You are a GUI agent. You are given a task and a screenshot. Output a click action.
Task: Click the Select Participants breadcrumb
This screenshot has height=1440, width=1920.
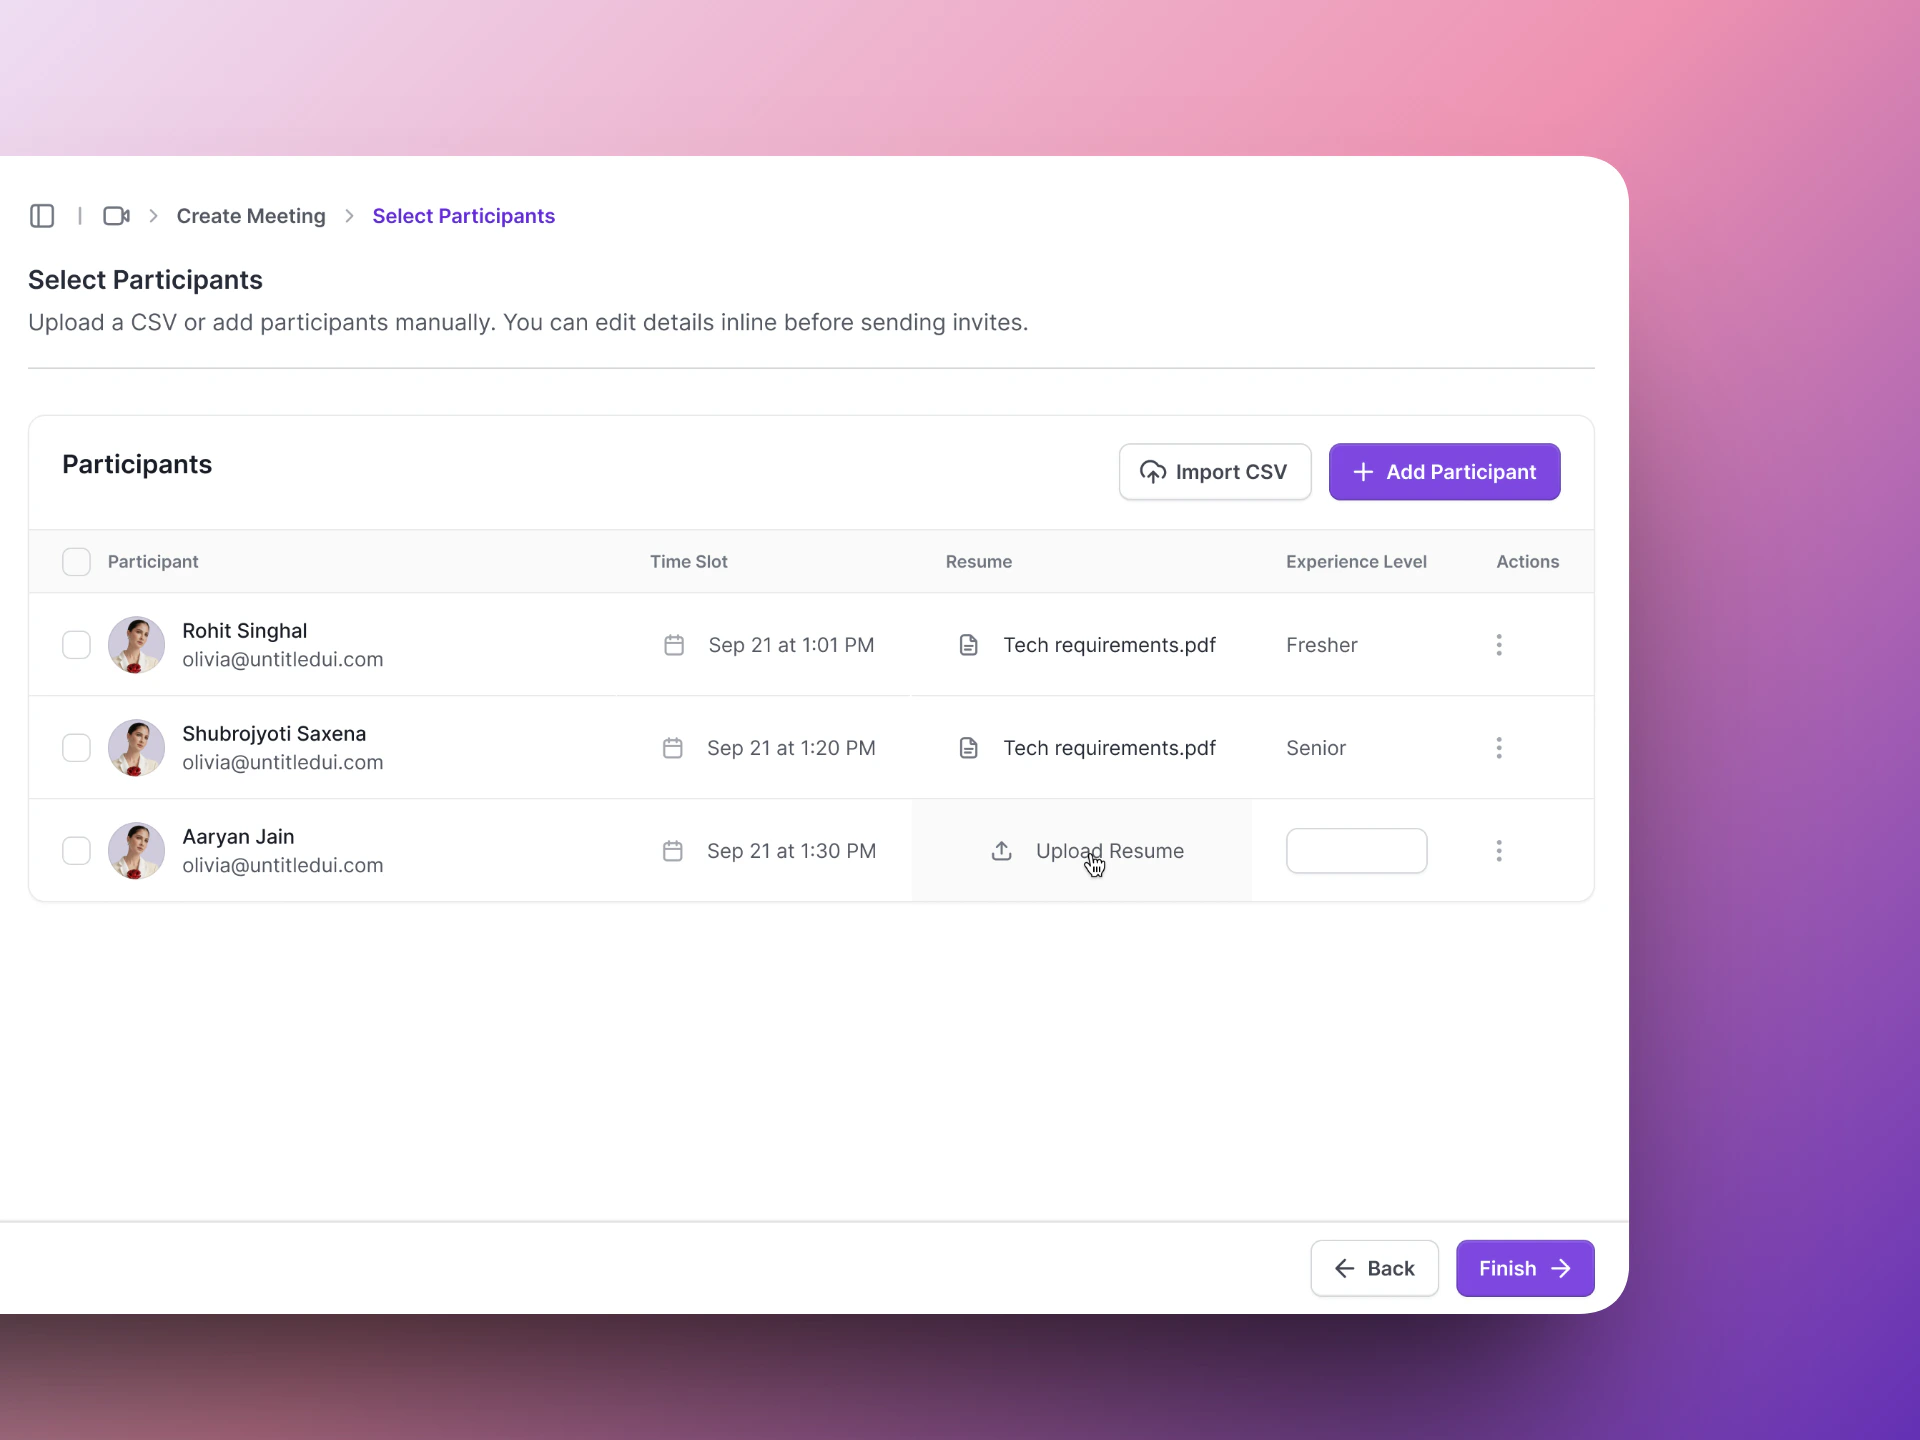coord(463,216)
